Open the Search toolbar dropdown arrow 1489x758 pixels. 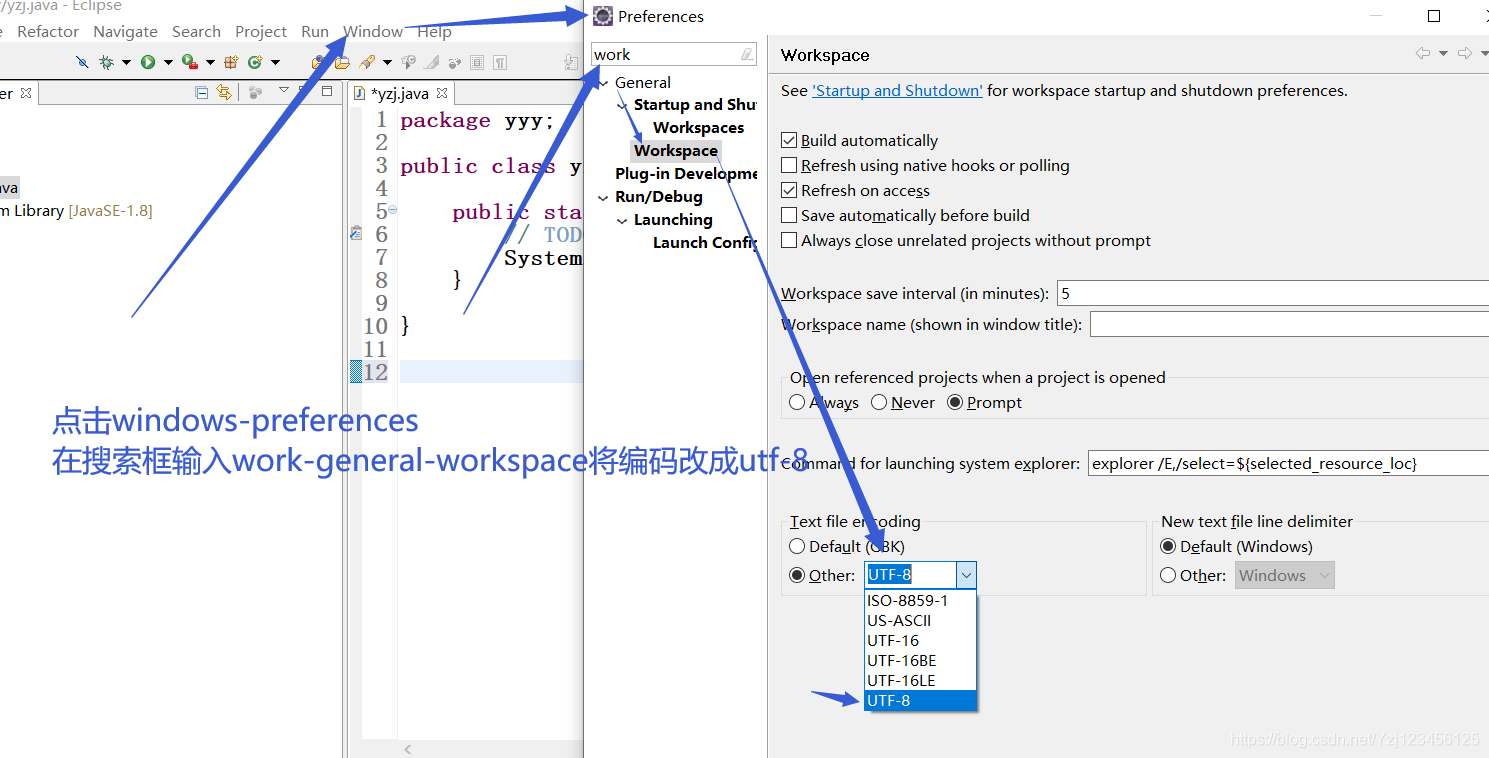click(387, 62)
